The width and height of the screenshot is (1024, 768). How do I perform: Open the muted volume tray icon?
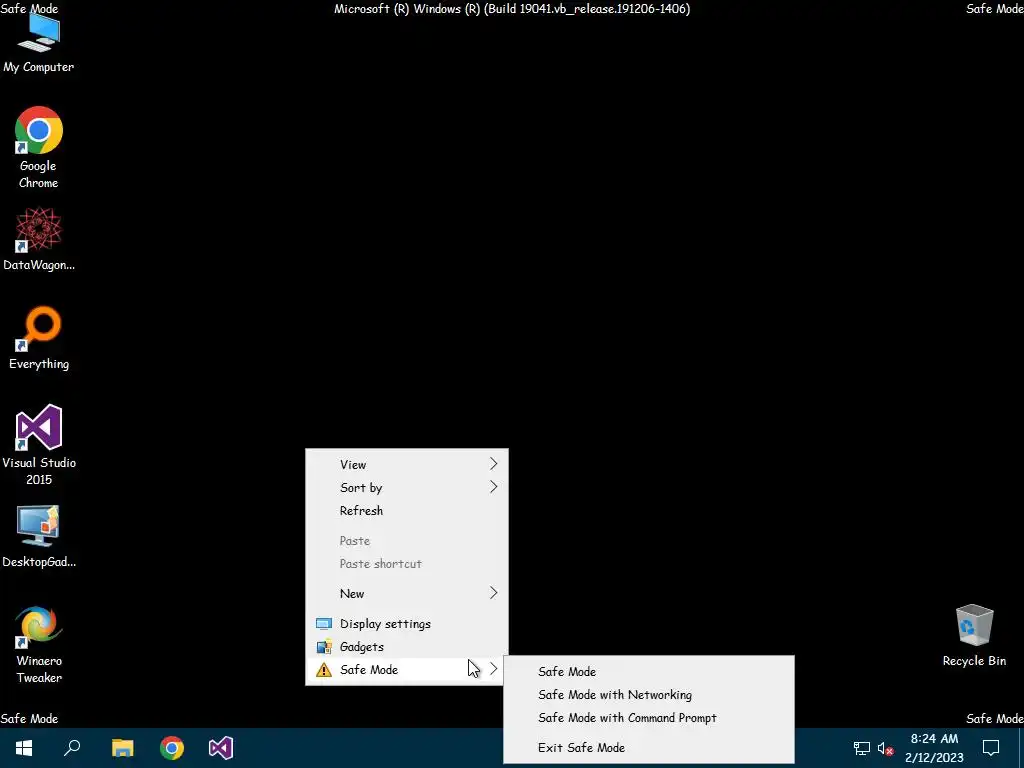click(x=885, y=748)
